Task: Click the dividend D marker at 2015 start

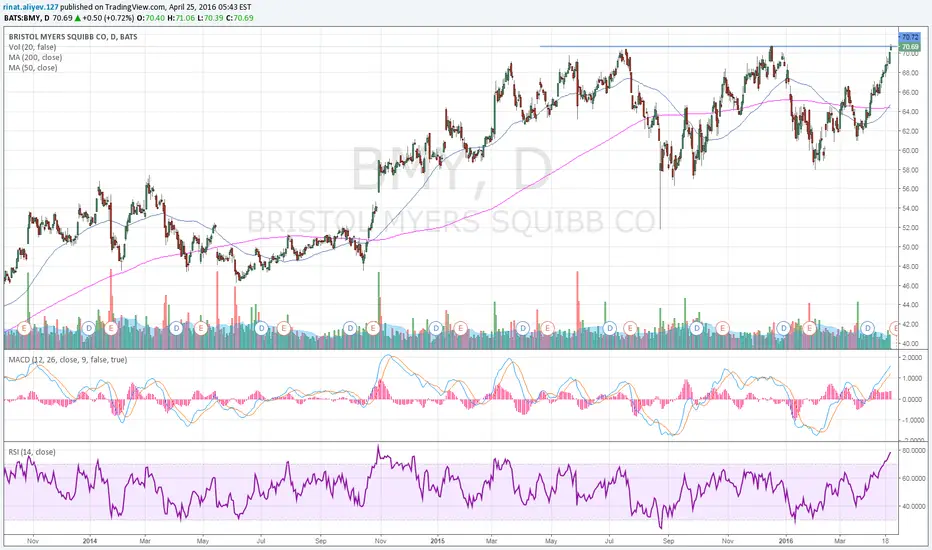Action: (x=436, y=328)
